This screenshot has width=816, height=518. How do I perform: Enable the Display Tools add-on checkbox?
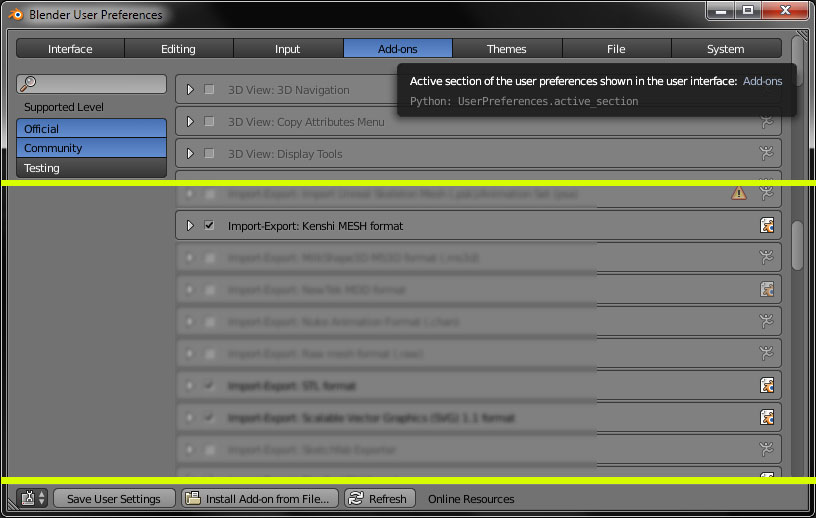[x=209, y=154]
